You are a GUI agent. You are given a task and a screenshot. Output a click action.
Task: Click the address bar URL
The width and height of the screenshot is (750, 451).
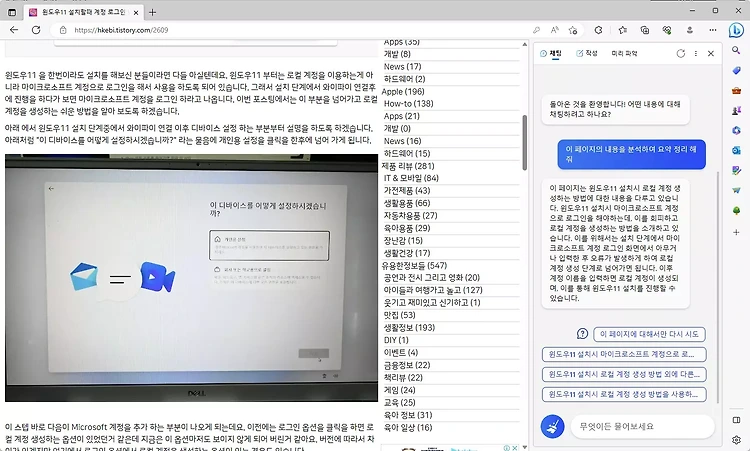(x=121, y=30)
